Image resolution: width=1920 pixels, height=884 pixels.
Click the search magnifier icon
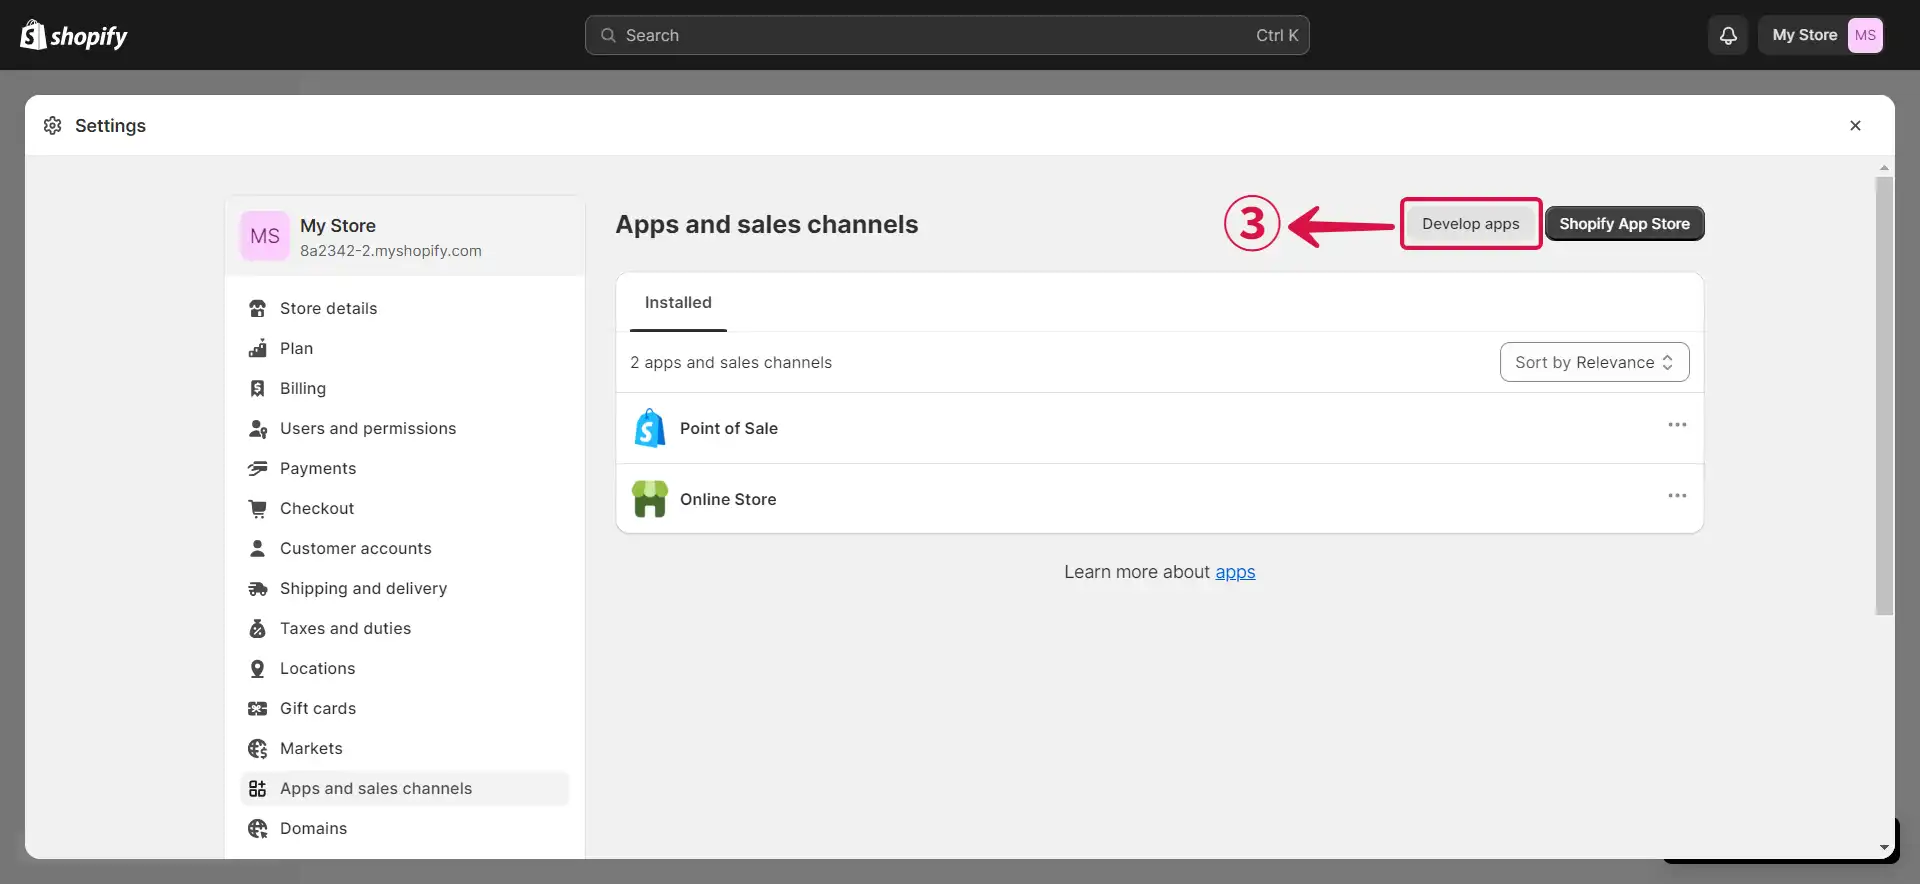[x=608, y=35]
